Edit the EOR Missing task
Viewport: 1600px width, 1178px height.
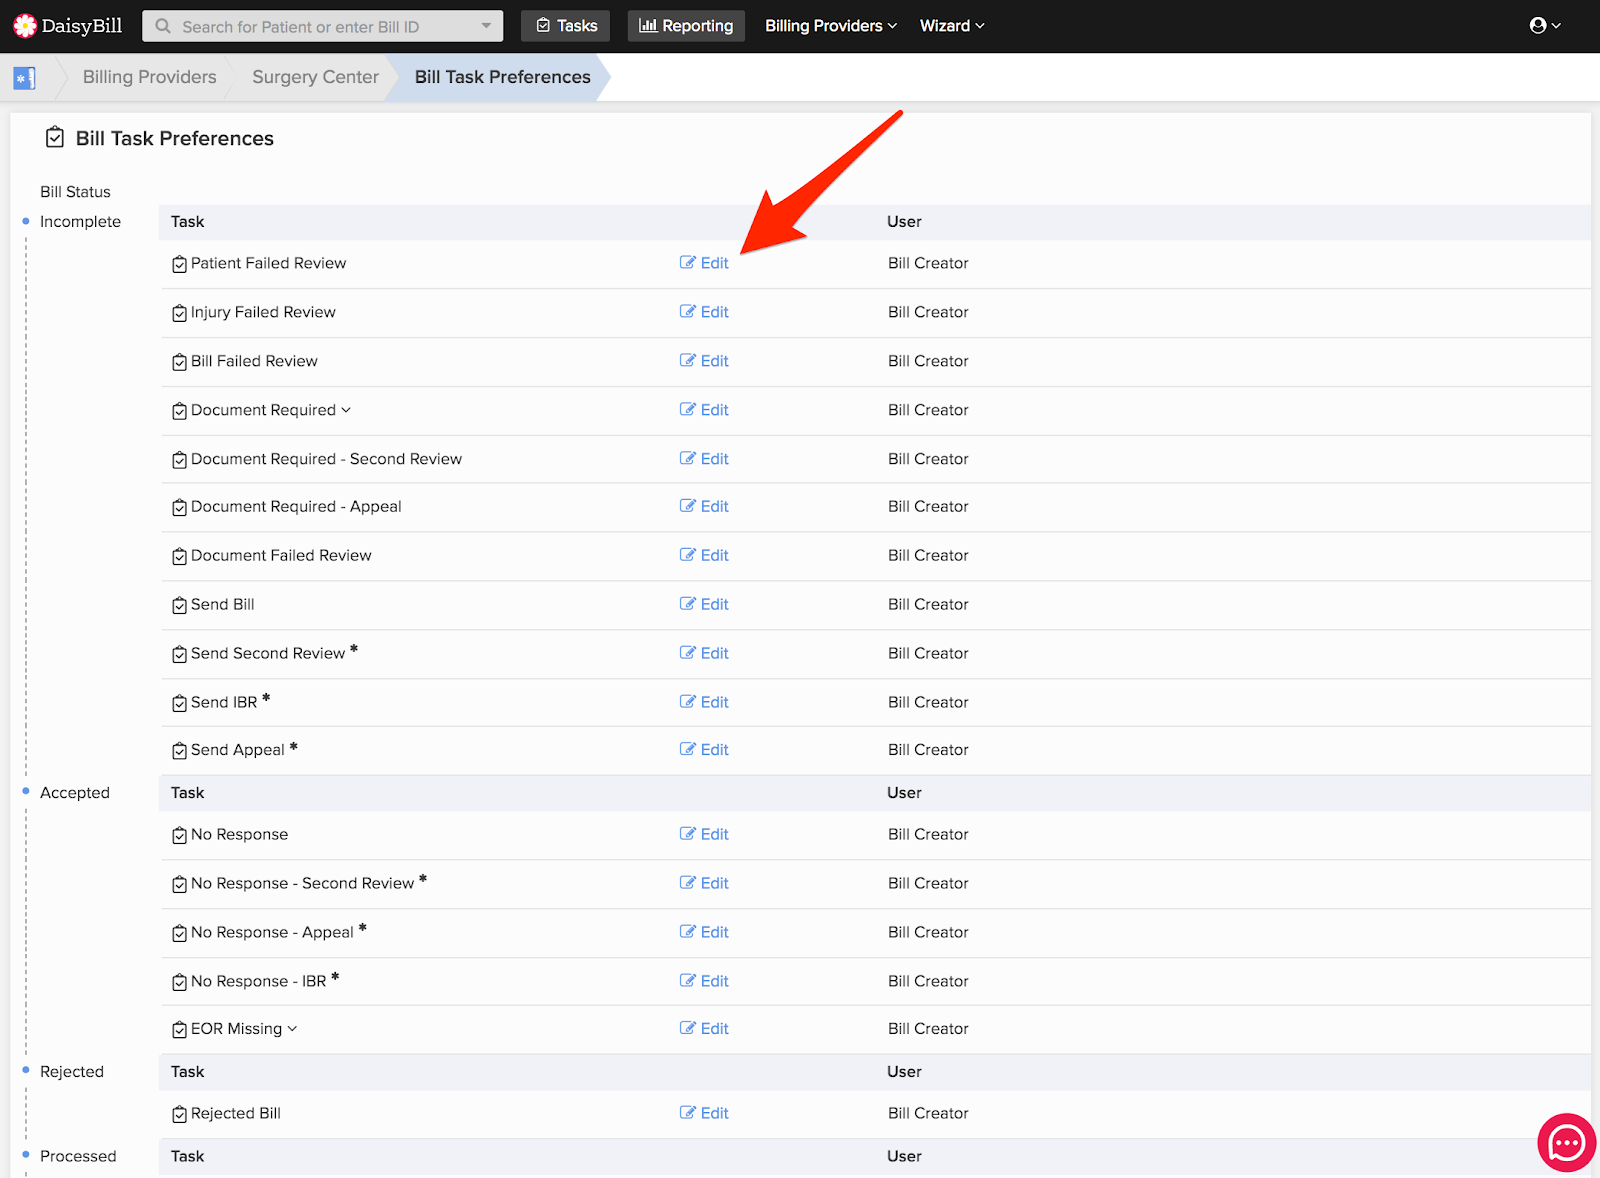(704, 1028)
